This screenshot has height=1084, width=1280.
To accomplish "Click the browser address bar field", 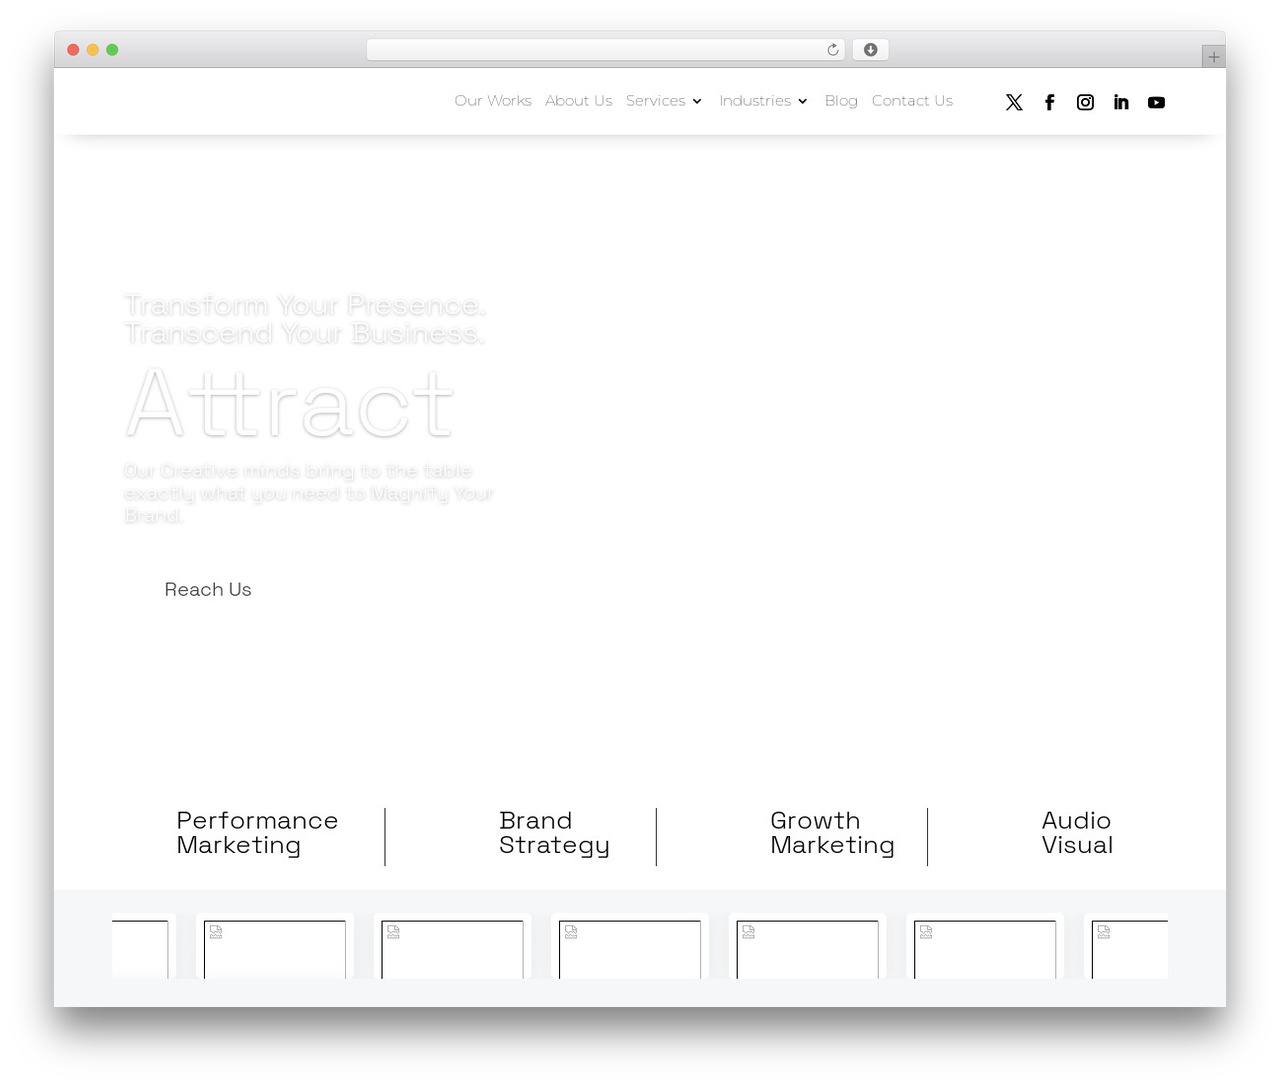I will (x=606, y=50).
